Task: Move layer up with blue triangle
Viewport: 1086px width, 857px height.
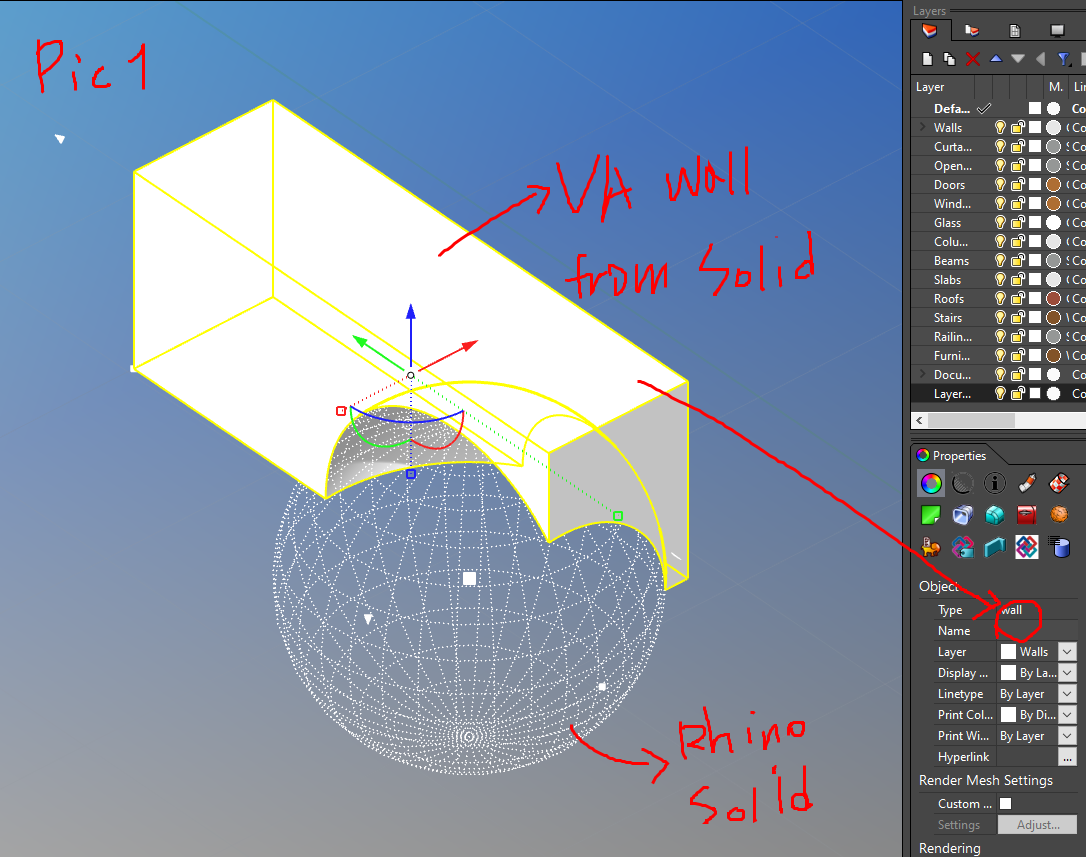Action: (996, 59)
